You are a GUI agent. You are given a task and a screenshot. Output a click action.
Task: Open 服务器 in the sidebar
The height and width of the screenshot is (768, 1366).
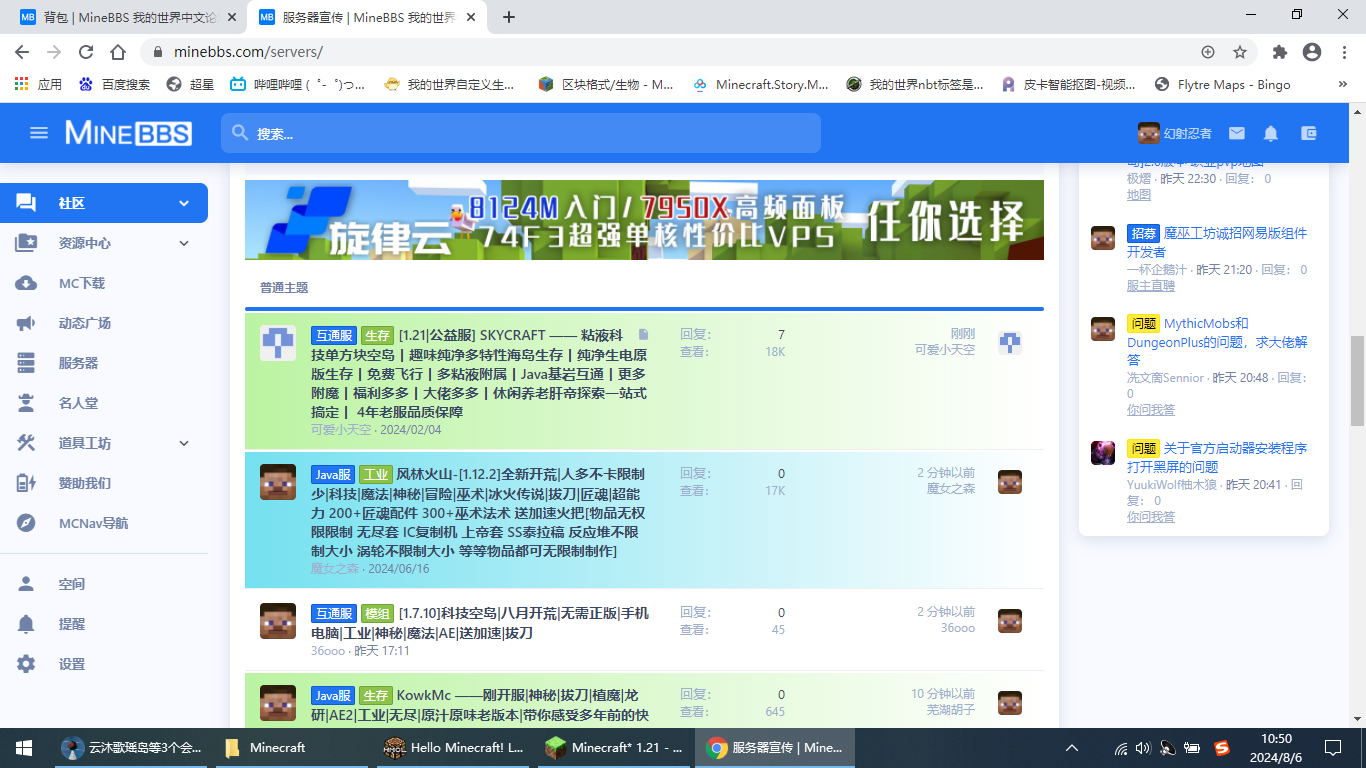pos(78,363)
